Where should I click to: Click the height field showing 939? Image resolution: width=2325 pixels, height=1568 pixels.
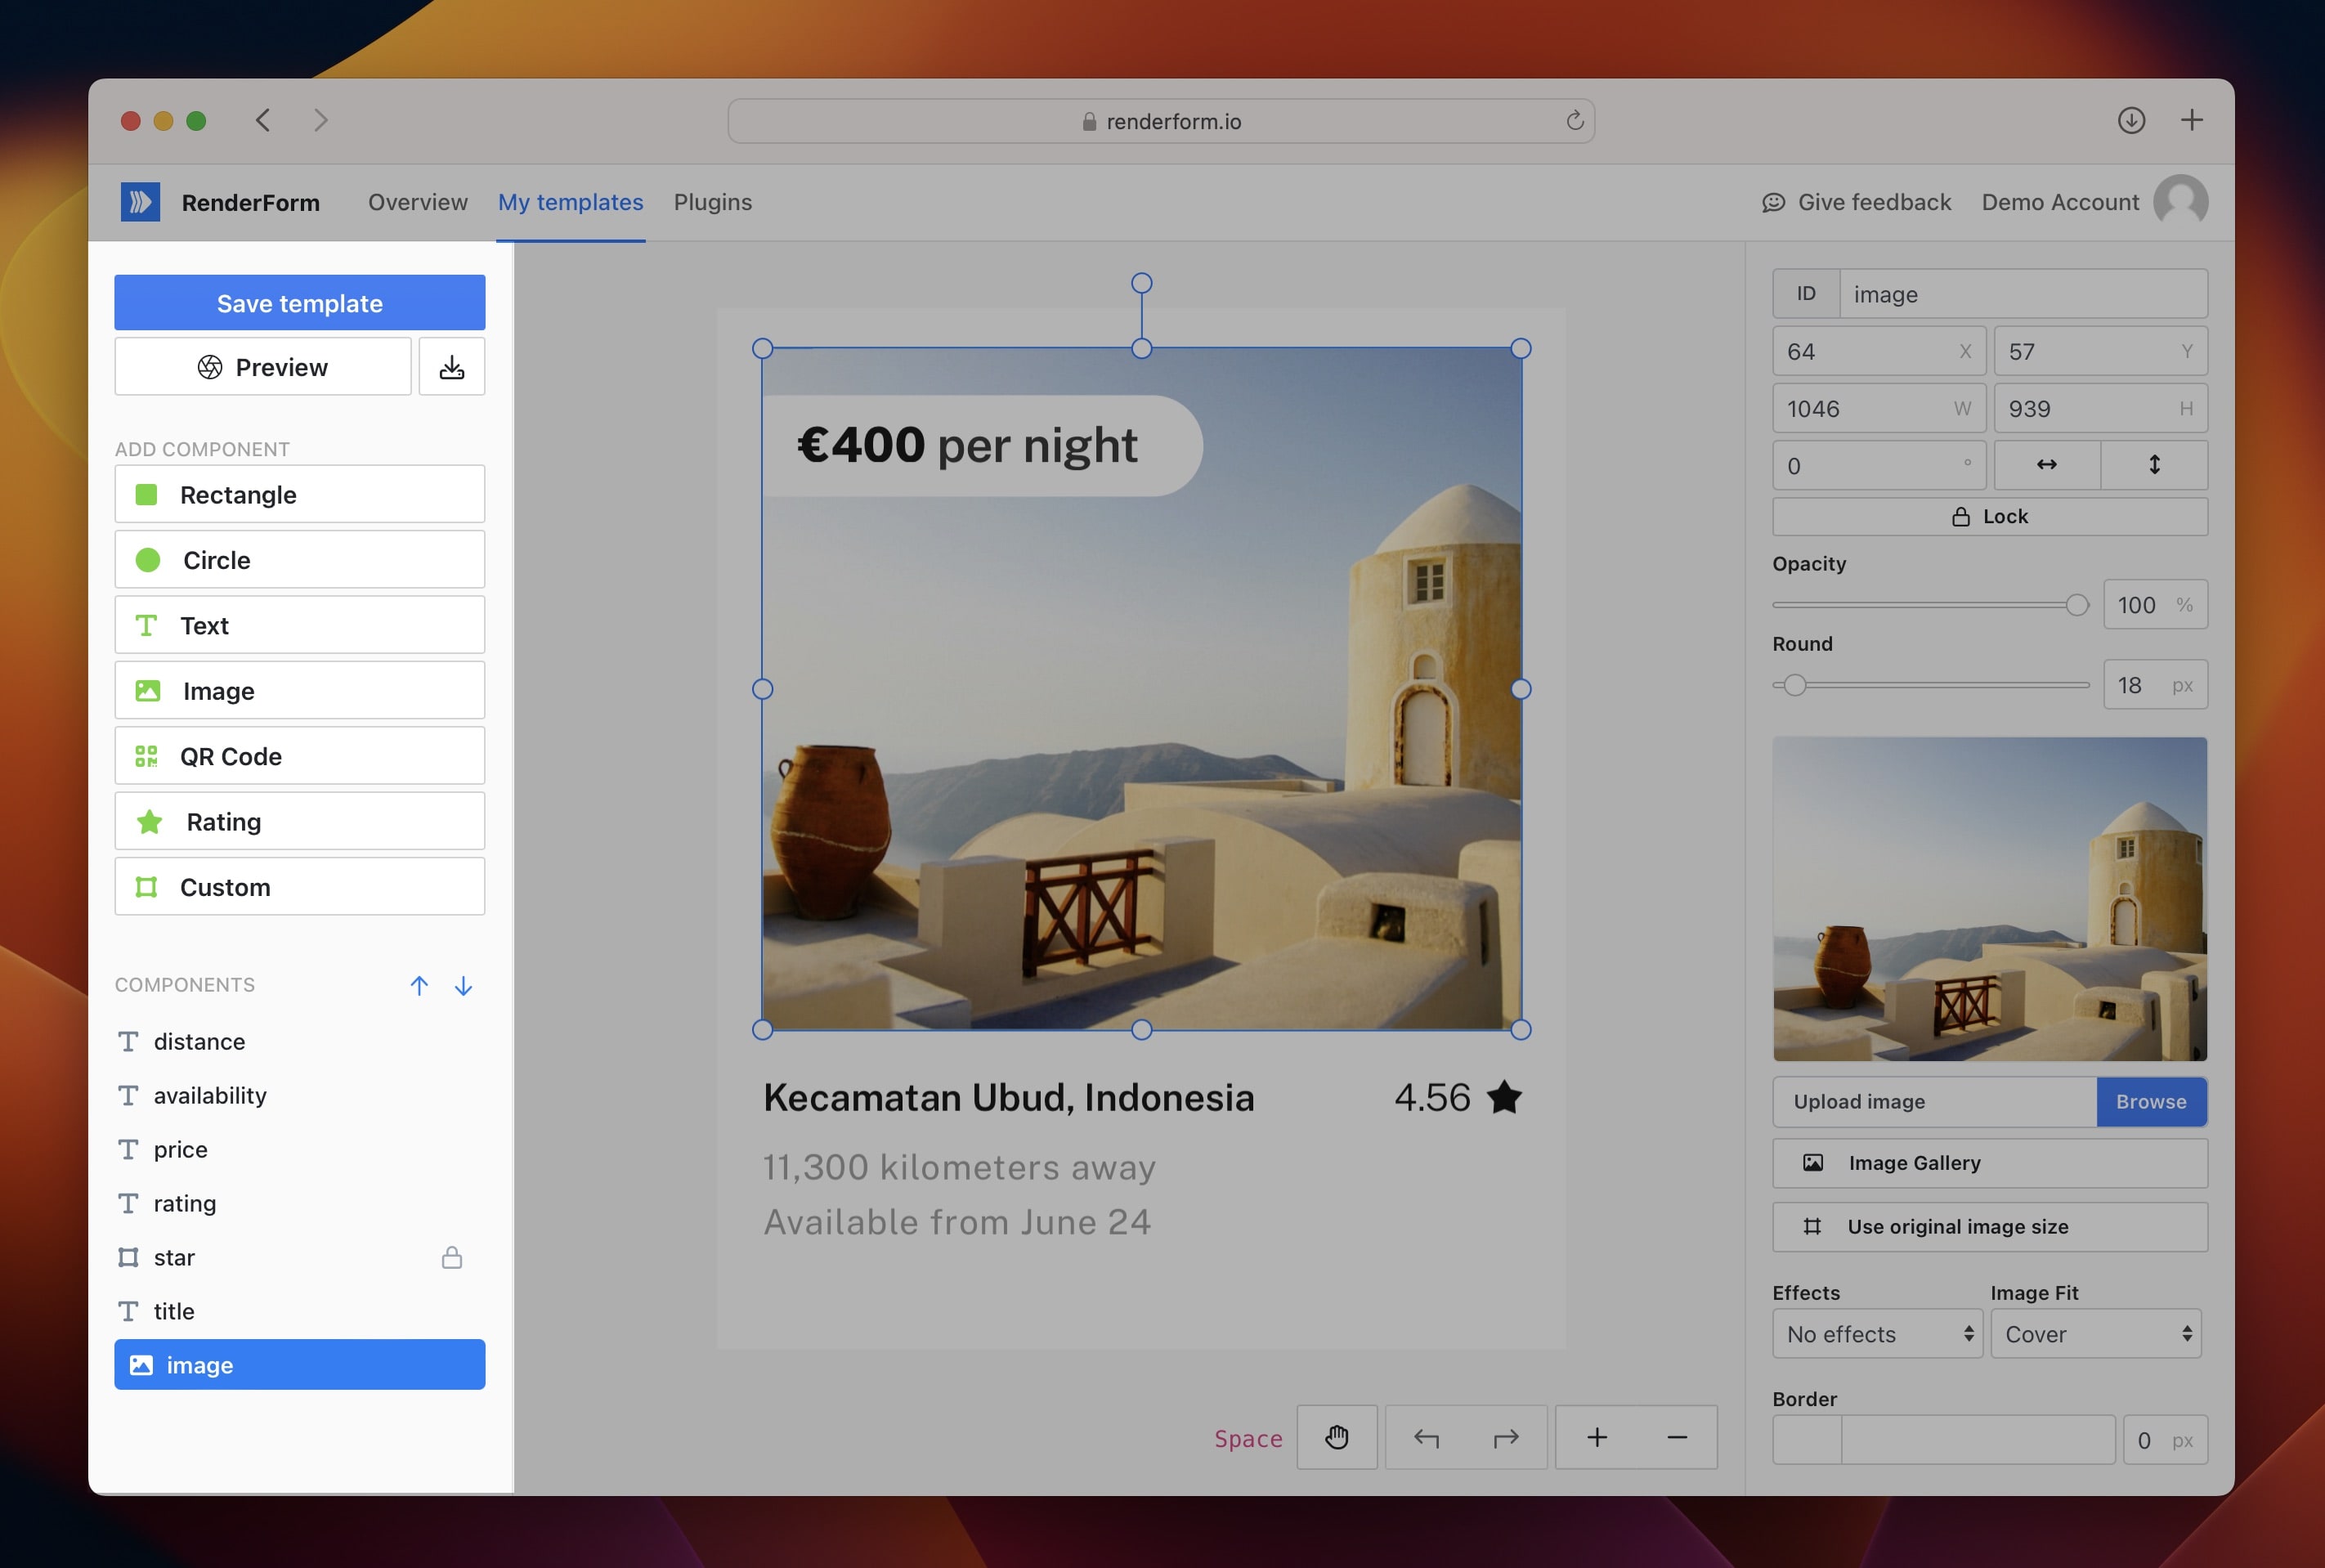click(2100, 408)
